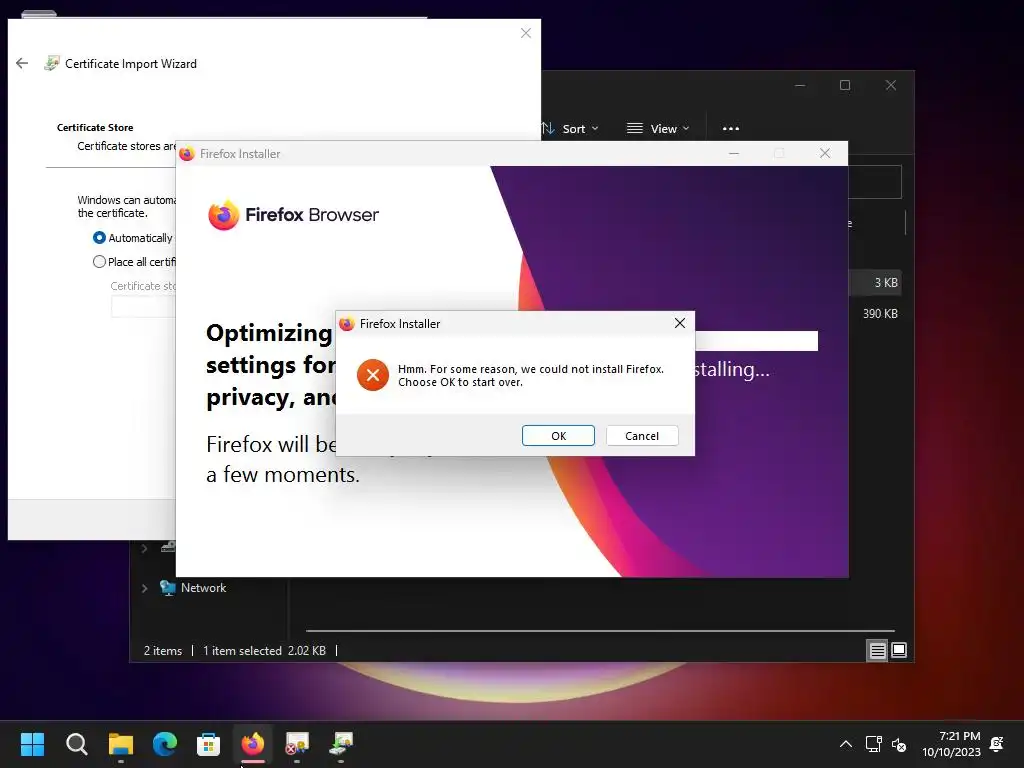Switch to large thumbnails view in the status bar
Viewport: 1024px width, 768px height.
(899, 650)
